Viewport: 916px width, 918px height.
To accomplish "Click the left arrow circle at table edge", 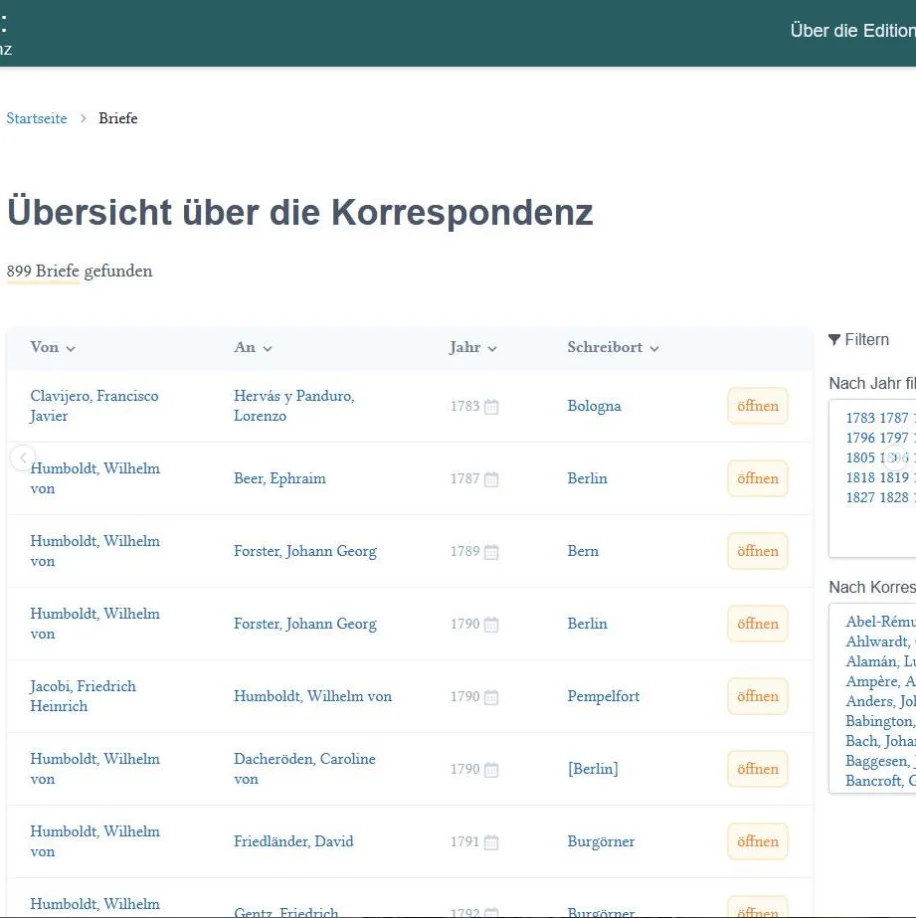I will click(22, 458).
